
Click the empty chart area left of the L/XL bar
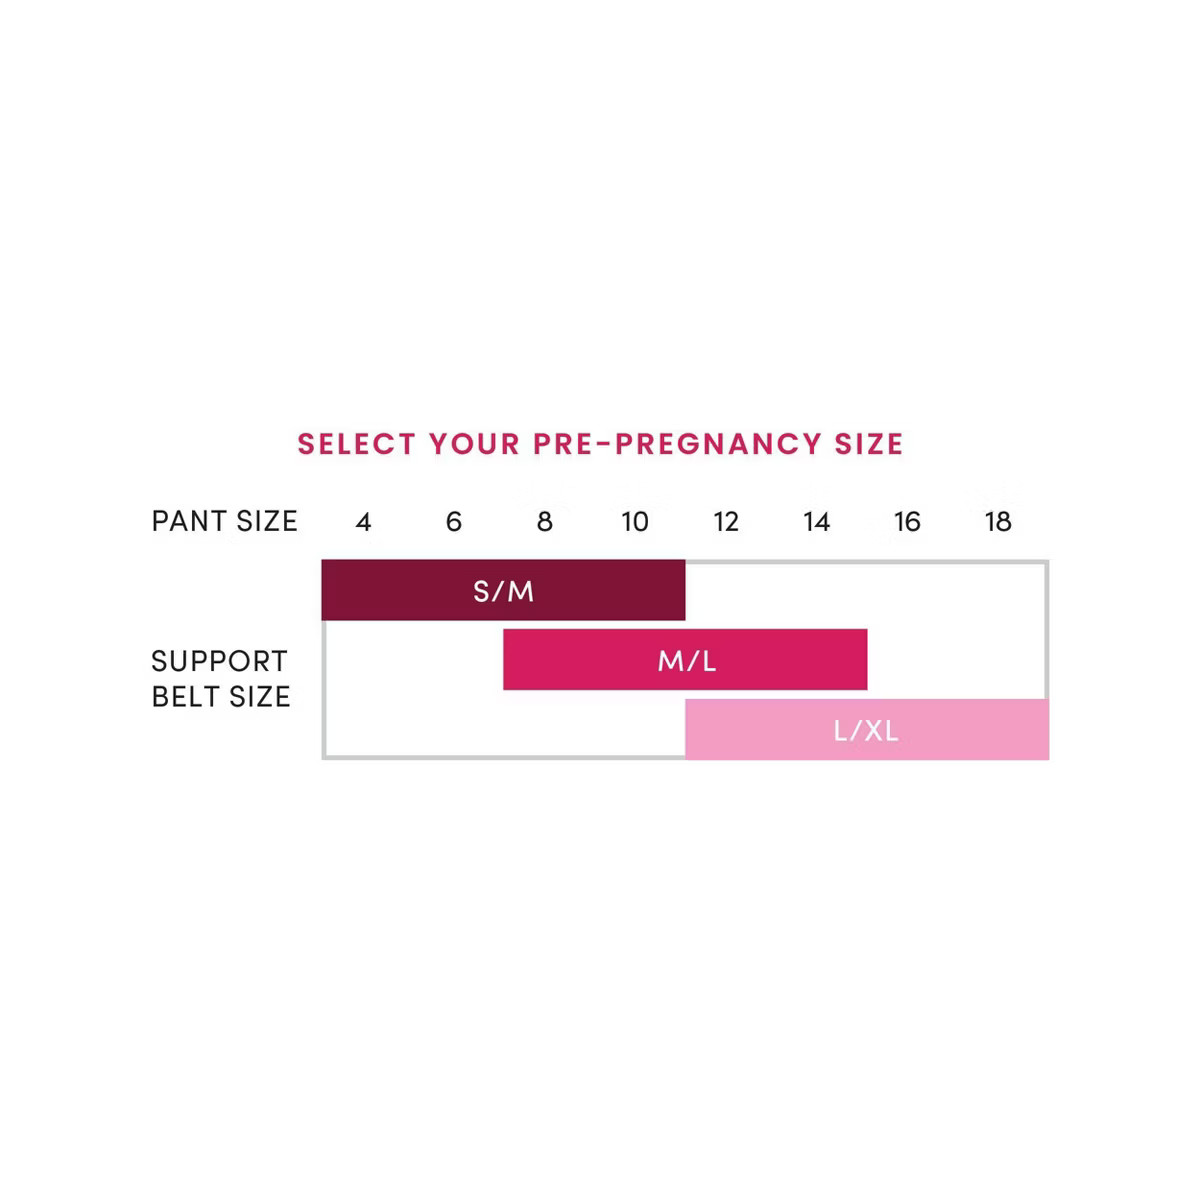click(505, 727)
